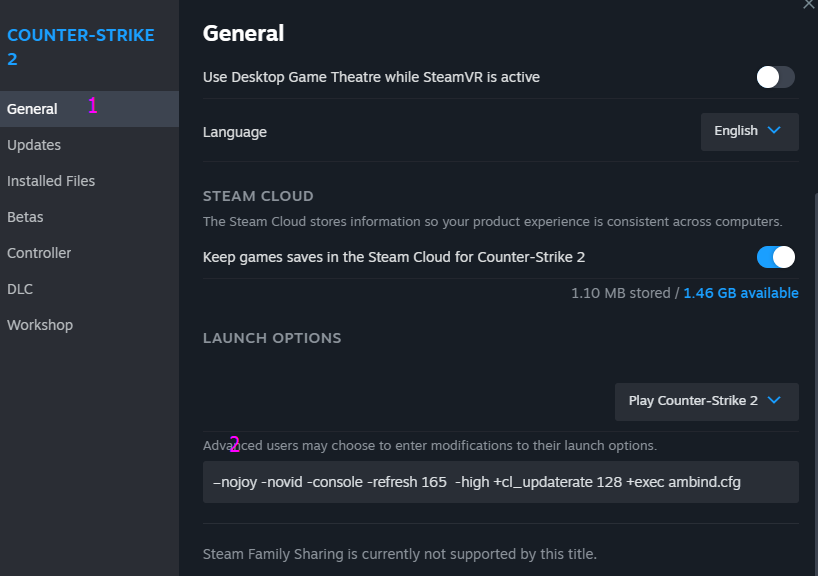Click the Steam Family Sharing notice text
Image resolution: width=818 pixels, height=576 pixels.
pyautogui.click(x=399, y=554)
